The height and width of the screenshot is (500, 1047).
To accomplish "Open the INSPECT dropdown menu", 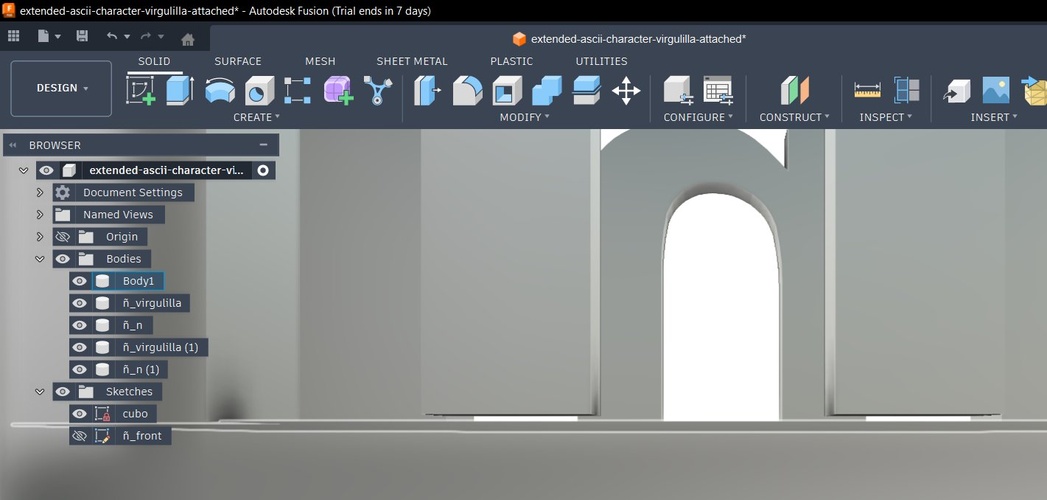I will click(885, 117).
